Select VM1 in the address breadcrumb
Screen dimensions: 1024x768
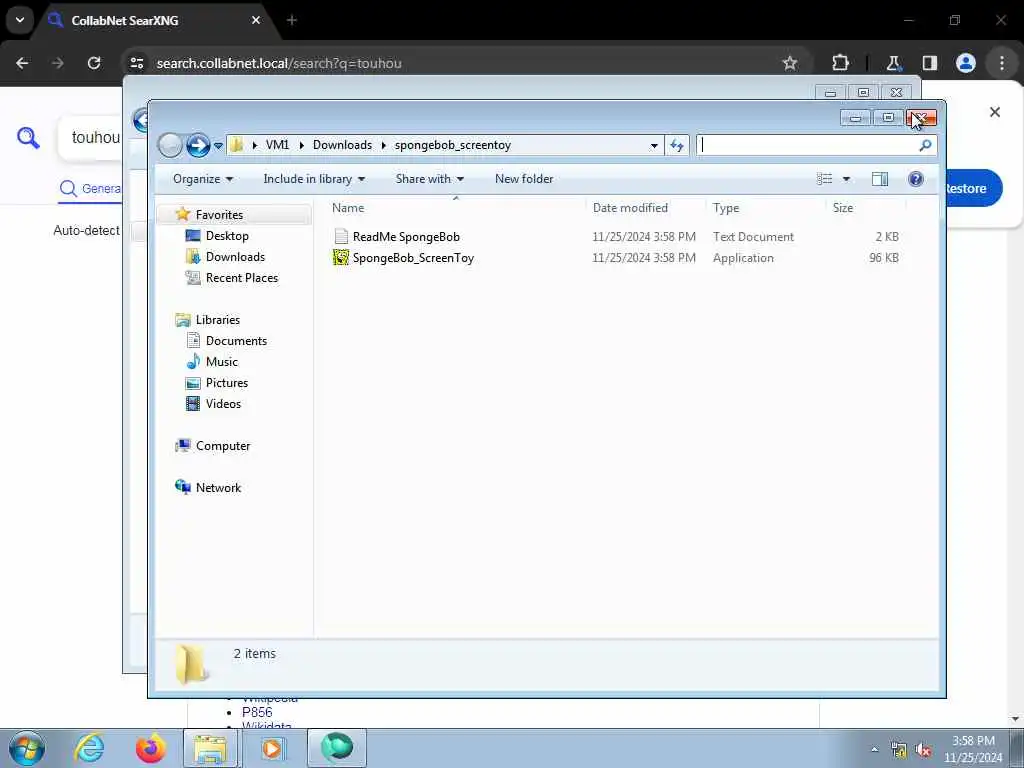[277, 145]
